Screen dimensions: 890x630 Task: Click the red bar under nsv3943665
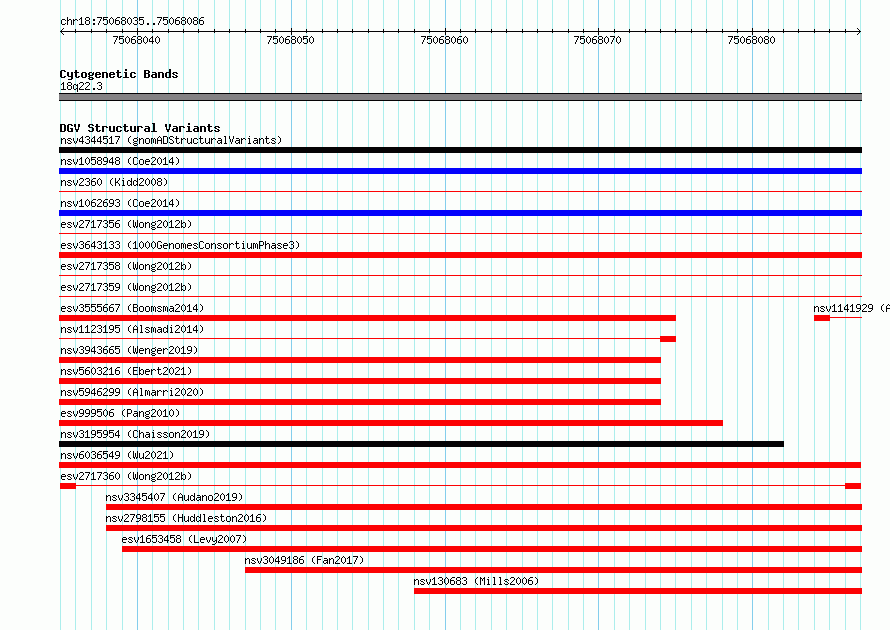click(360, 360)
